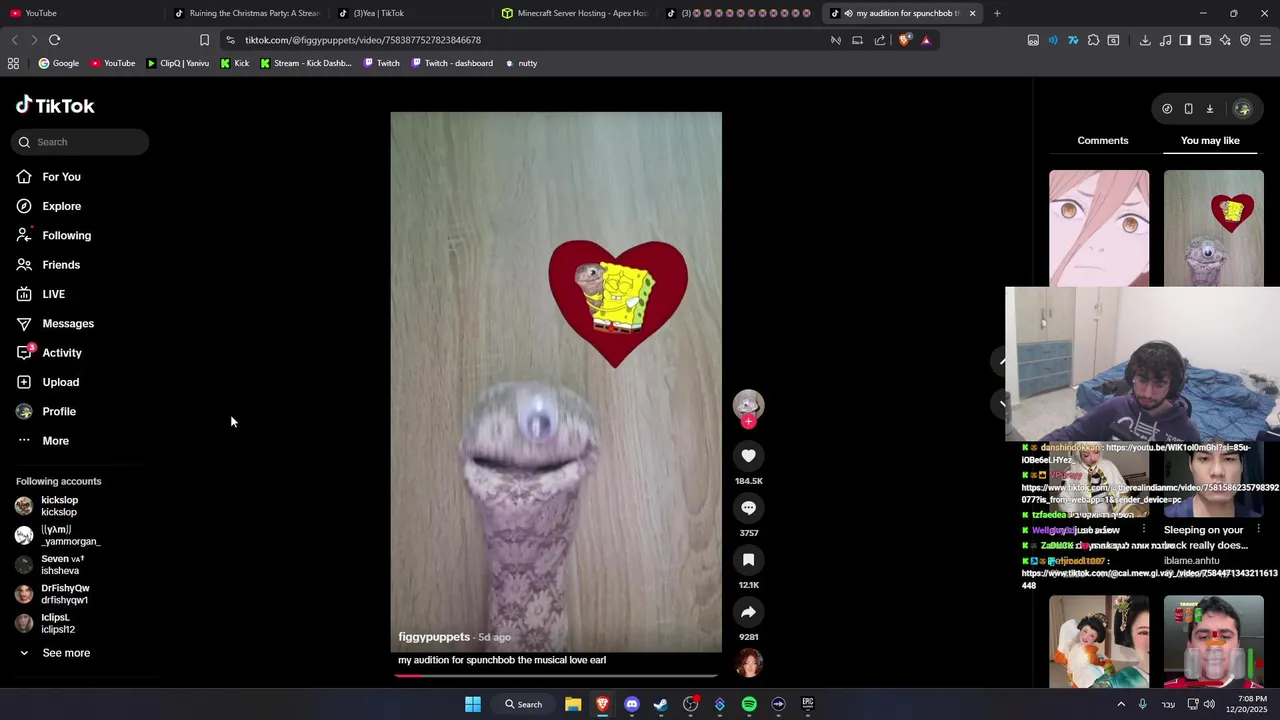Bookmark this page in address bar
Image resolution: width=1280 pixels, height=720 pixels.
[x=204, y=40]
